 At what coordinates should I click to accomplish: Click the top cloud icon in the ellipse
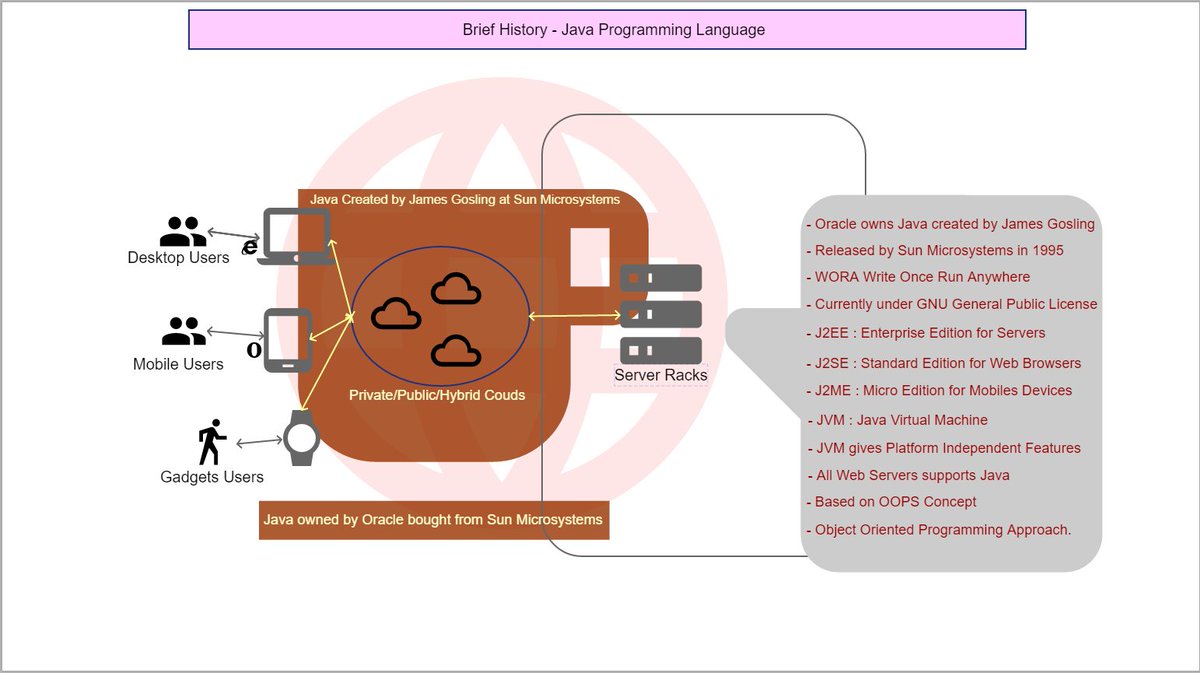[456, 288]
